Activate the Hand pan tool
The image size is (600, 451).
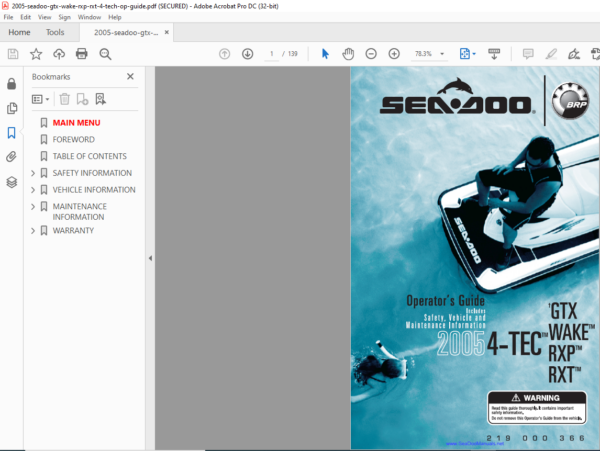(348, 54)
